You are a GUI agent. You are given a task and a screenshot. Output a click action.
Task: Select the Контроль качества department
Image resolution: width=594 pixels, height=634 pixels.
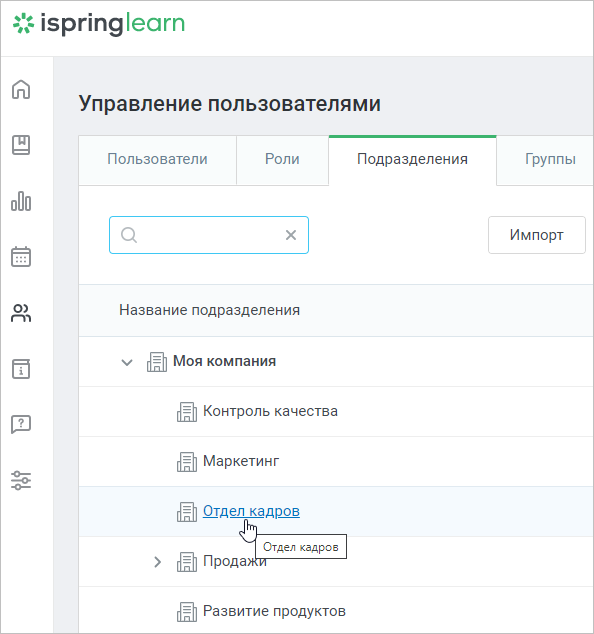tap(270, 411)
